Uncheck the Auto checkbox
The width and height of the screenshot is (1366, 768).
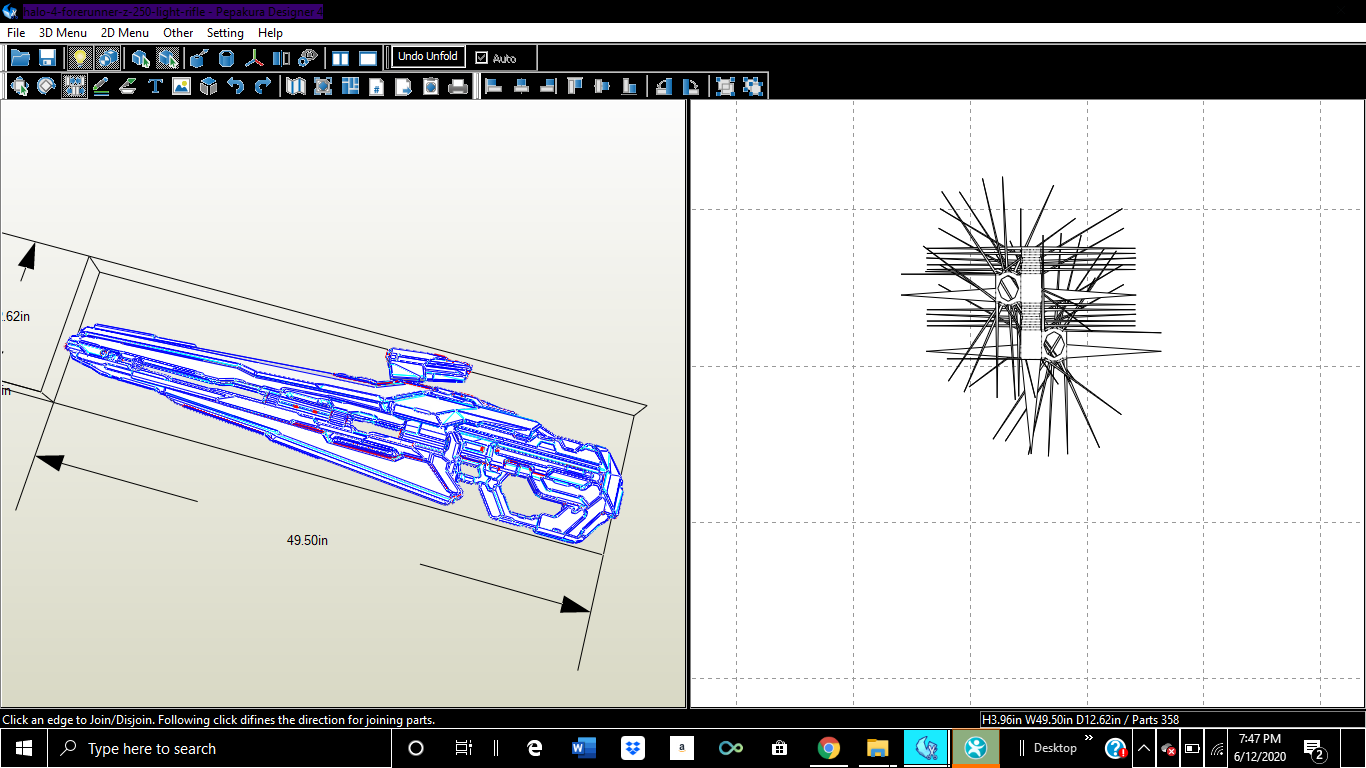(482, 58)
